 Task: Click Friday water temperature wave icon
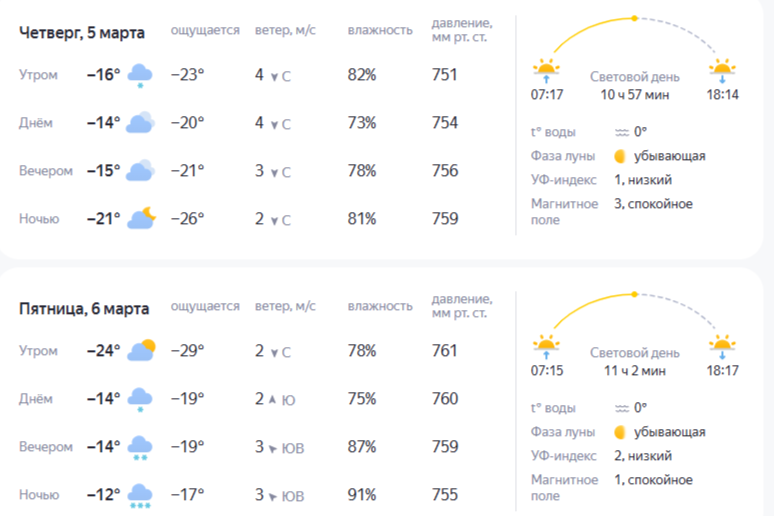coord(622,408)
